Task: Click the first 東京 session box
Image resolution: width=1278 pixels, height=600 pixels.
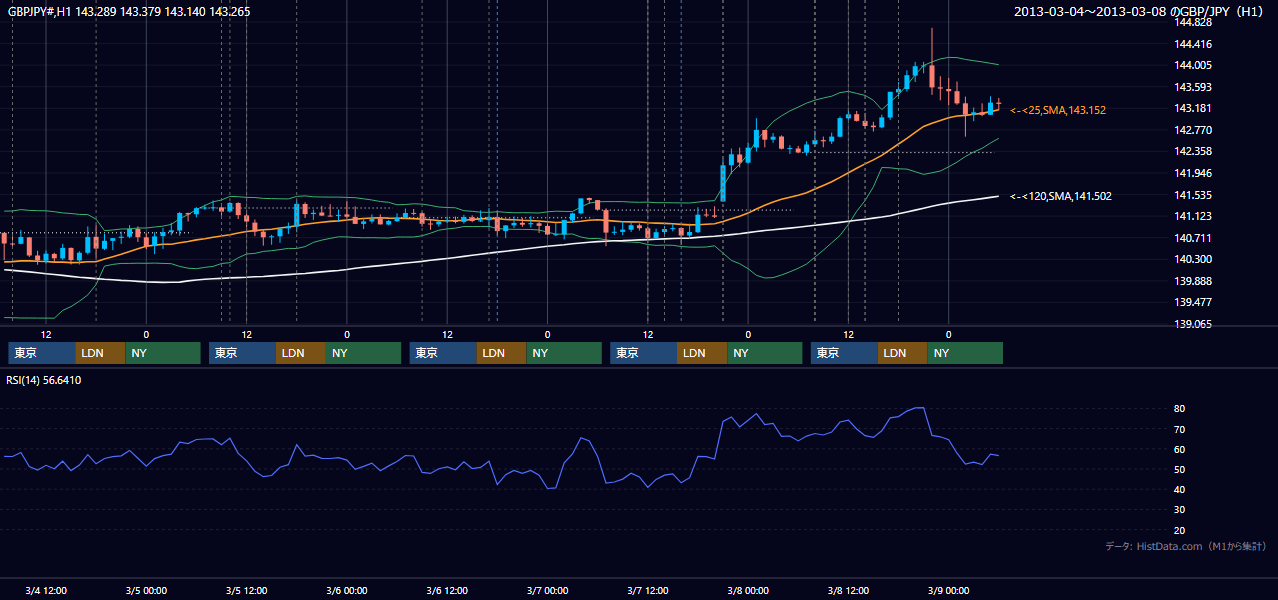Action: pos(42,353)
